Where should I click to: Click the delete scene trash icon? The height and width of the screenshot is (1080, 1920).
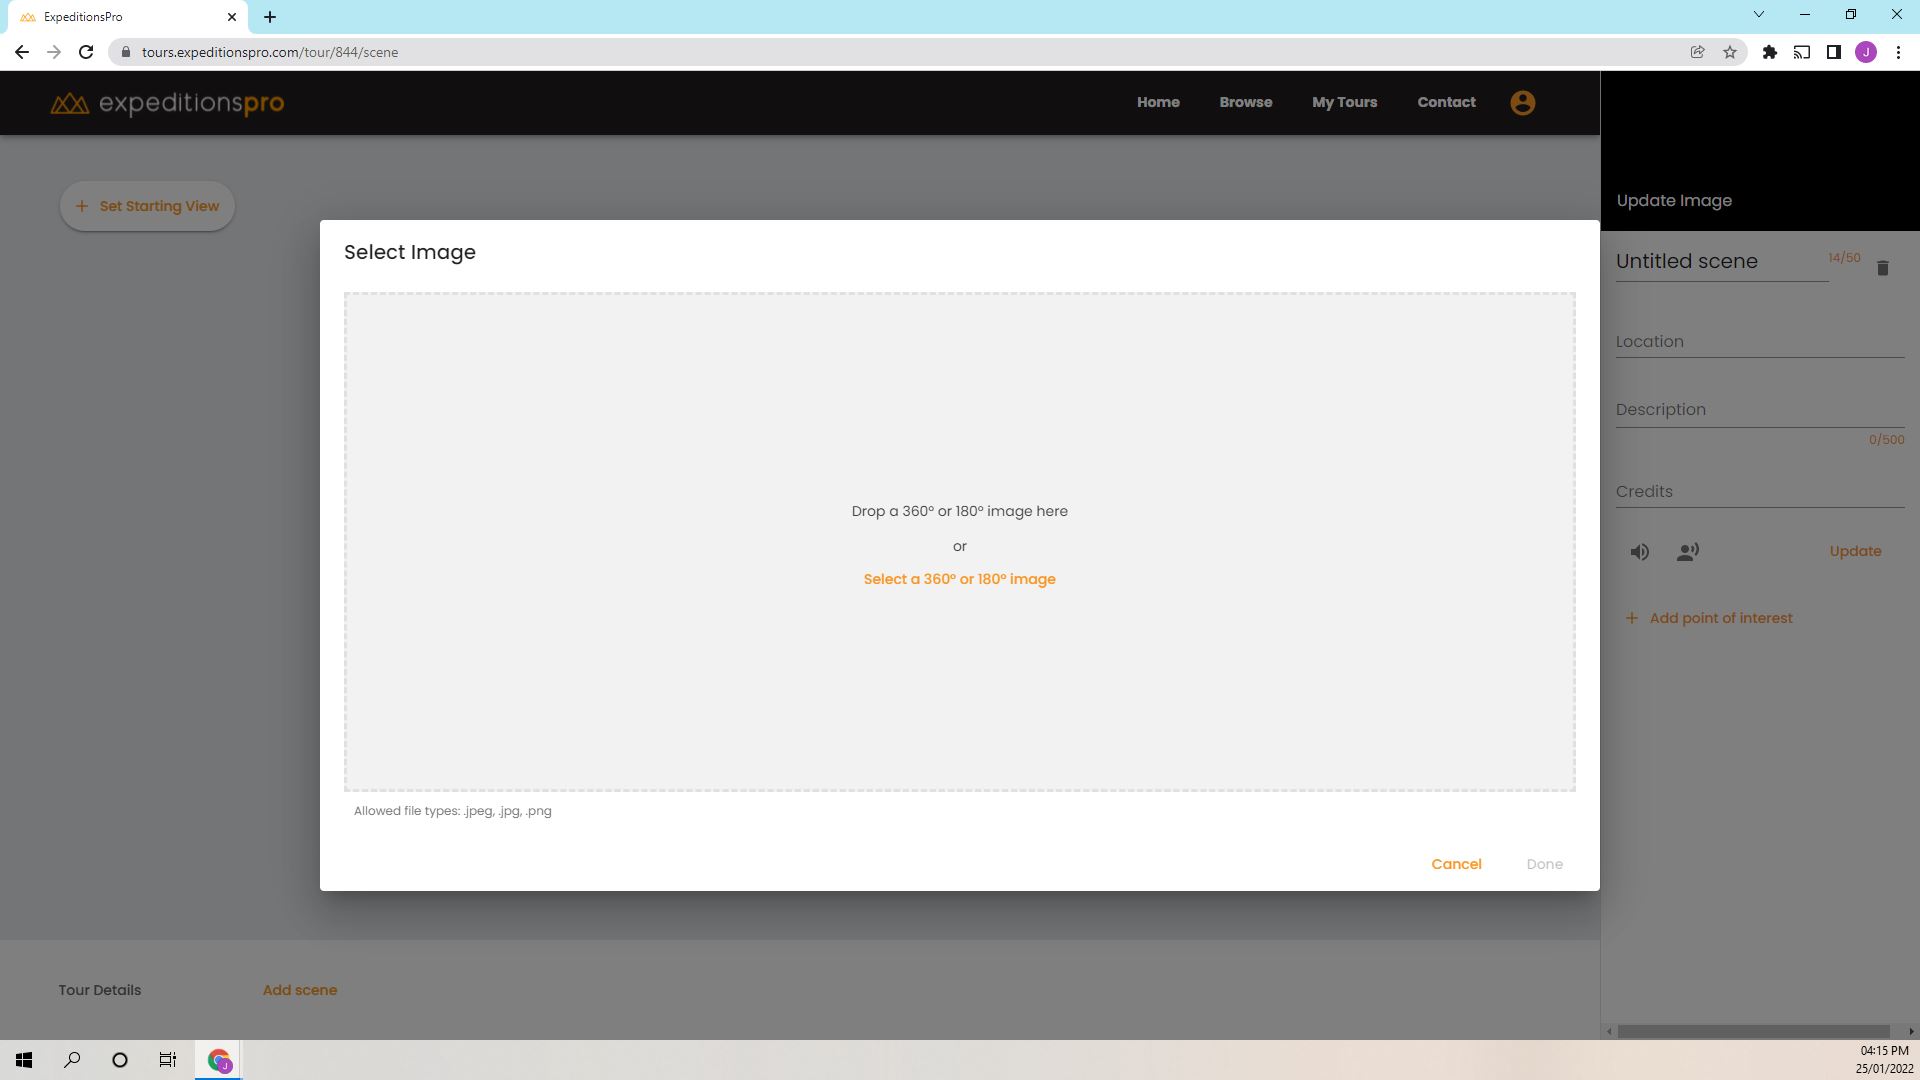coord(1882,268)
